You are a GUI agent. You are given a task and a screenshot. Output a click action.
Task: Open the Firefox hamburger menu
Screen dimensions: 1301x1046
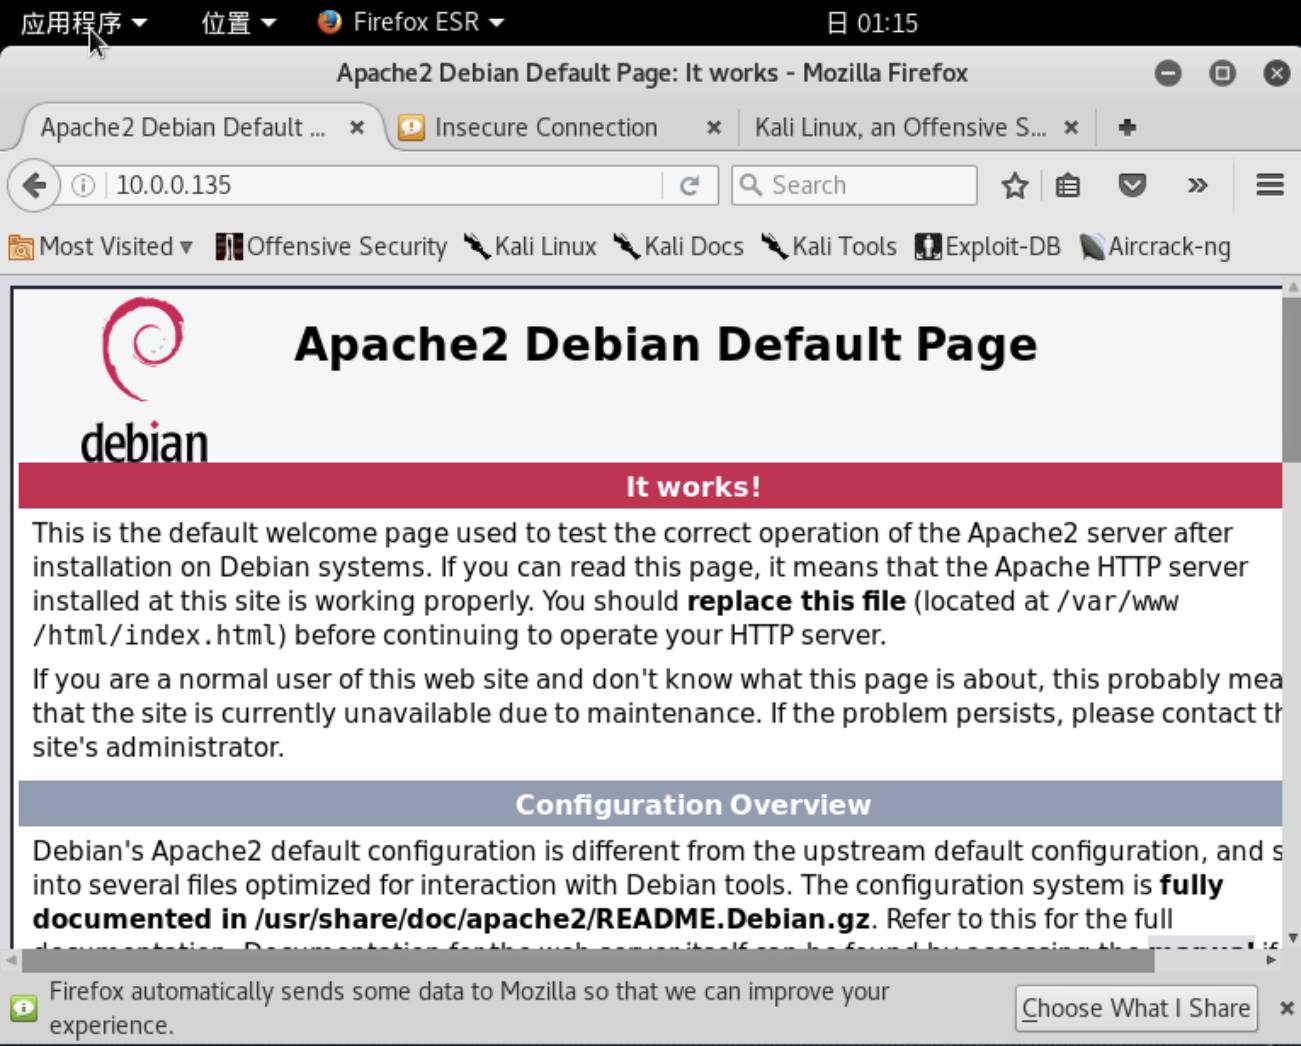pos(1270,185)
